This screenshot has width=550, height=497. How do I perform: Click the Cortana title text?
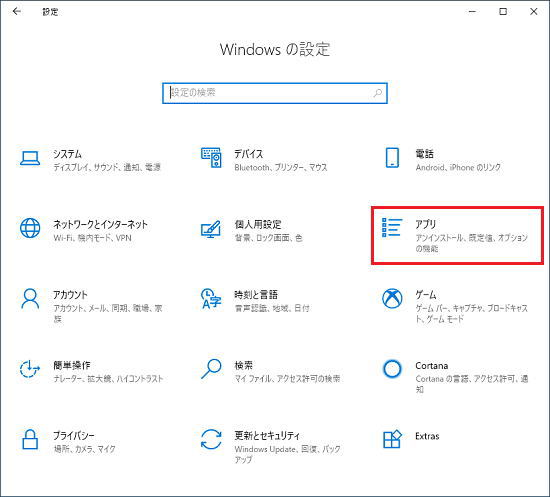431,366
